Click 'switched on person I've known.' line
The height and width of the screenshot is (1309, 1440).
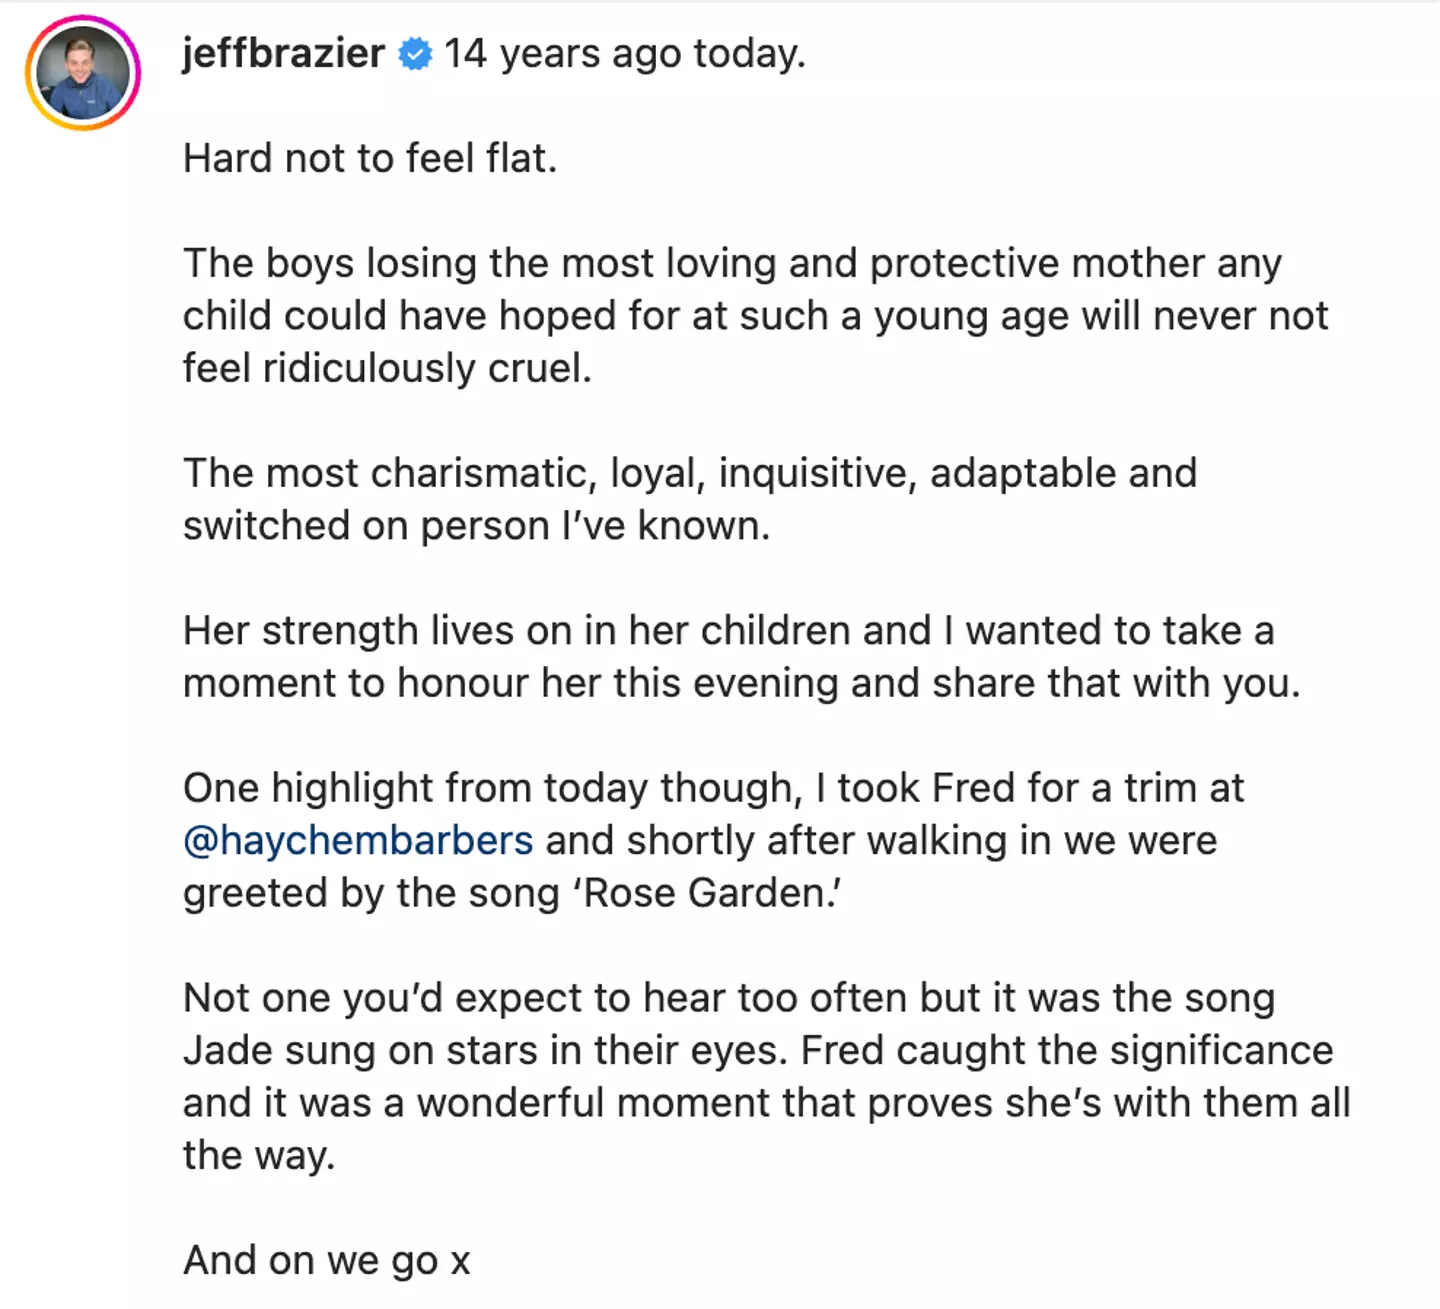476,526
